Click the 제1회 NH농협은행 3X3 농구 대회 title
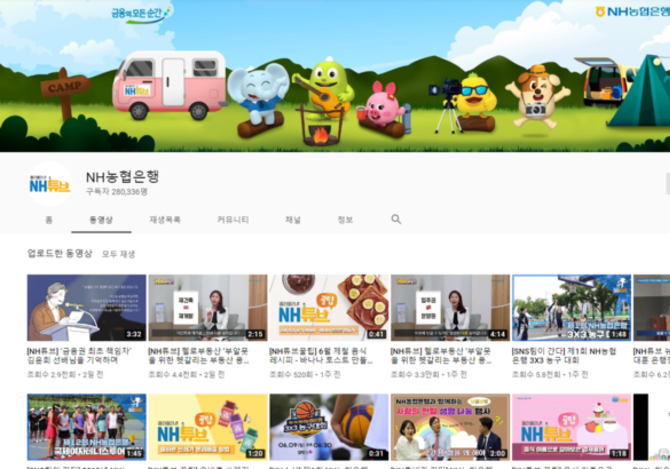 pos(564,355)
